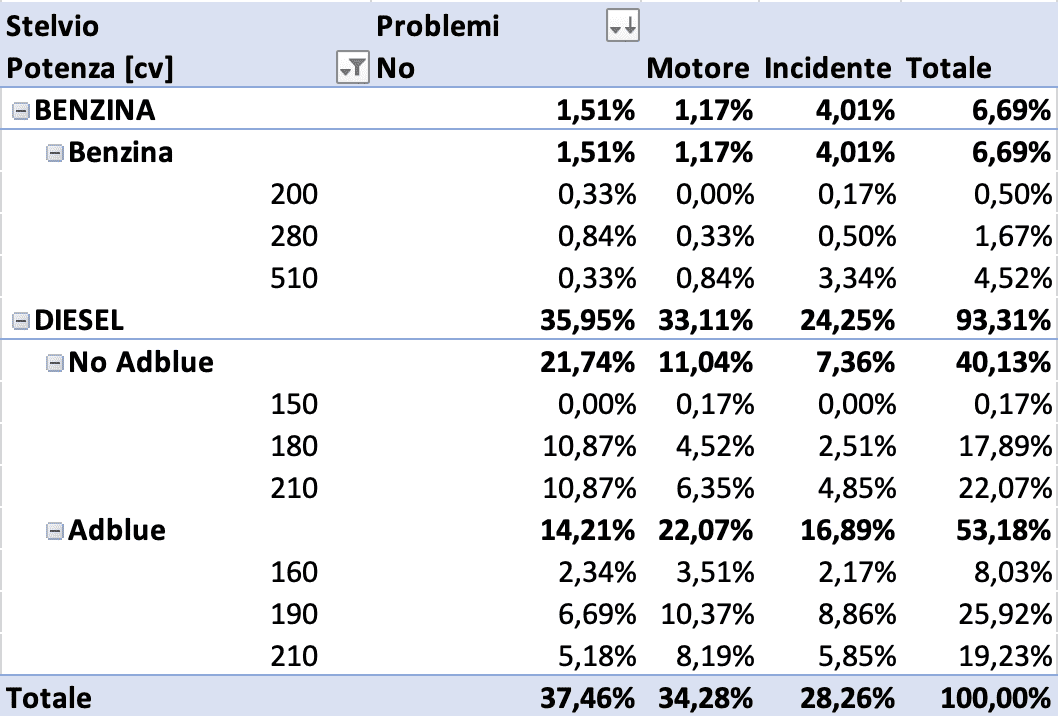
Task: Collapse the No Adblue subgroup
Action: (55, 363)
